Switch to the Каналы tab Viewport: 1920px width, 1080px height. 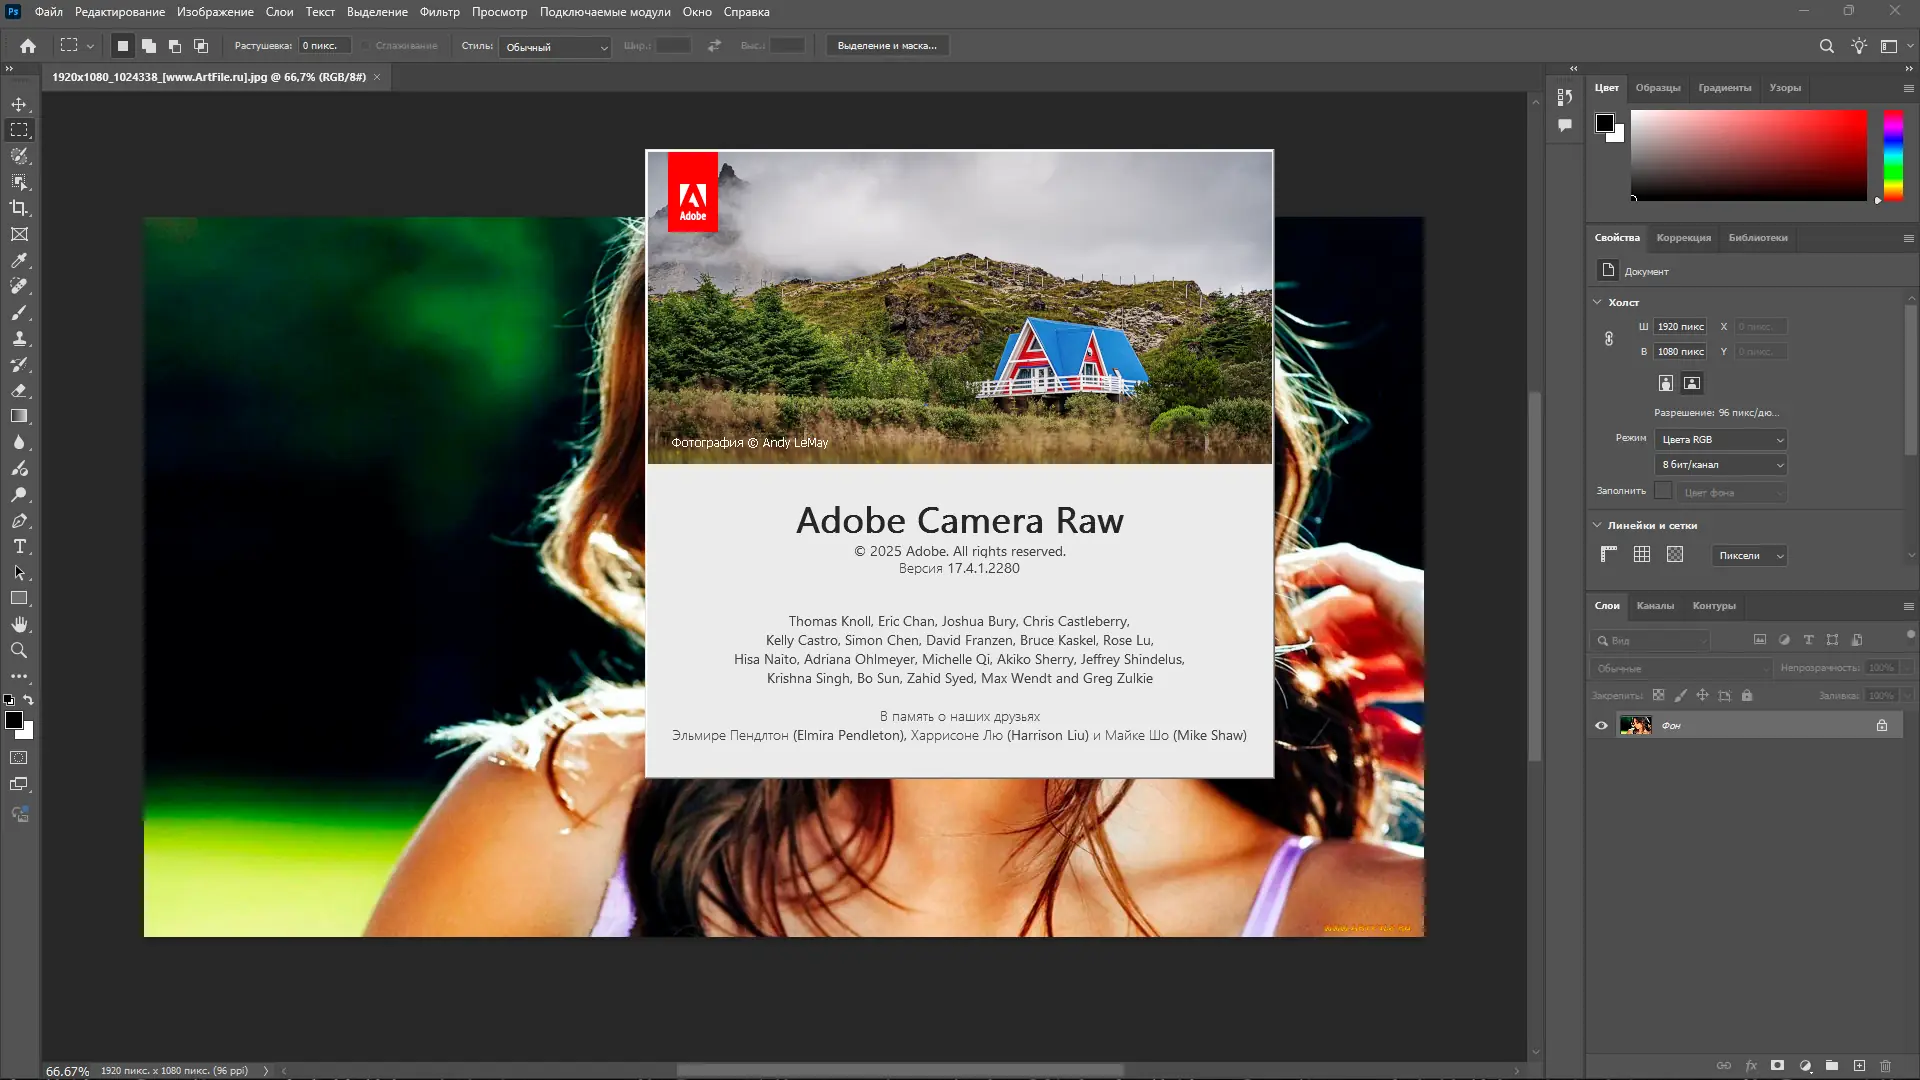[1655, 606]
